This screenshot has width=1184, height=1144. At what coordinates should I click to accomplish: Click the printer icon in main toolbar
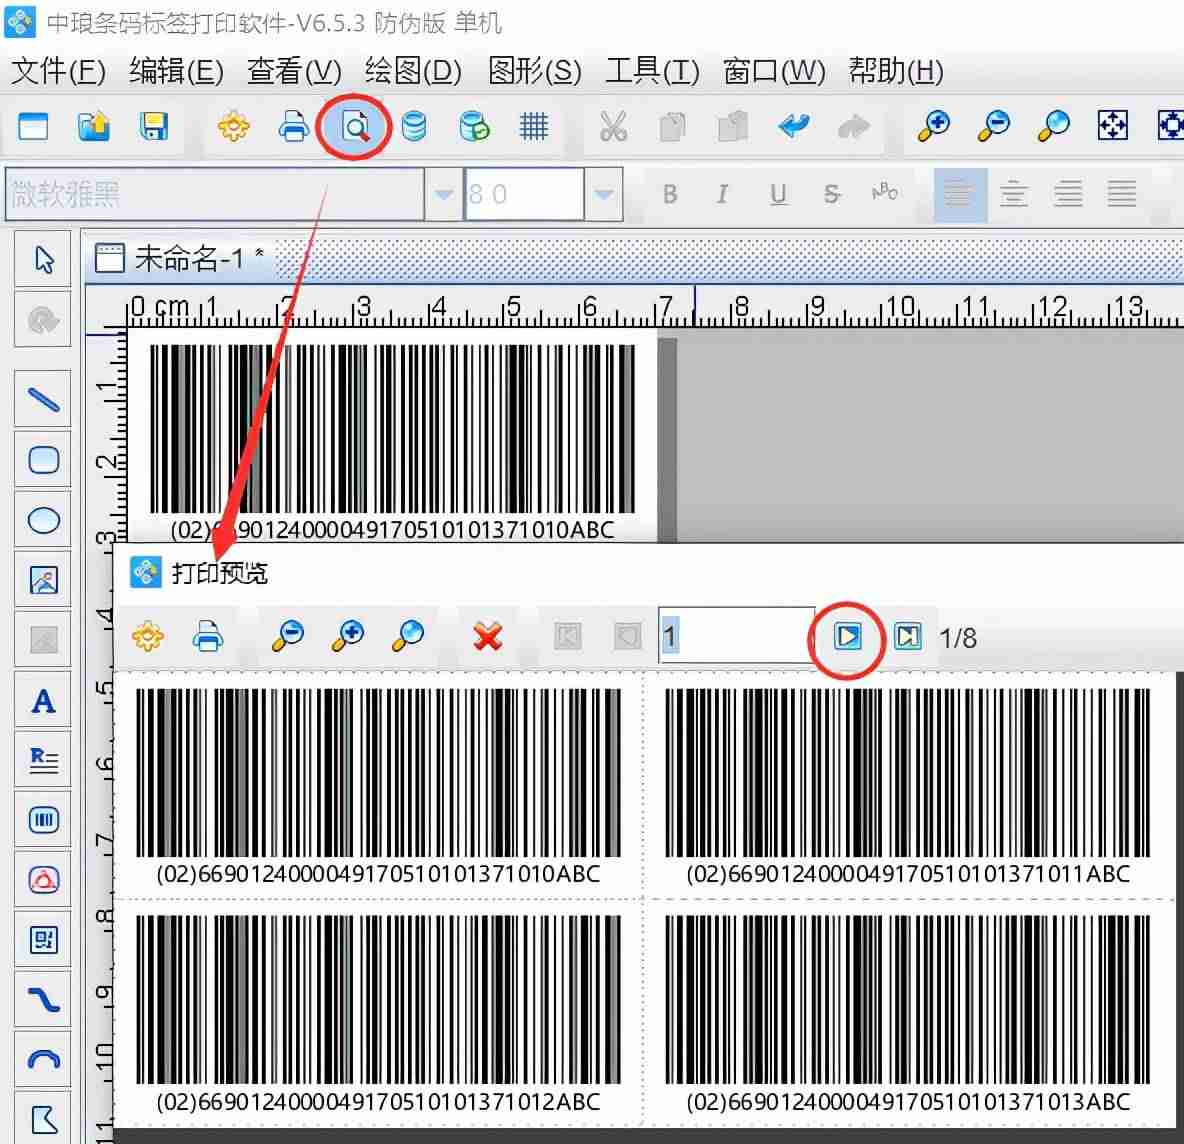coord(293,127)
